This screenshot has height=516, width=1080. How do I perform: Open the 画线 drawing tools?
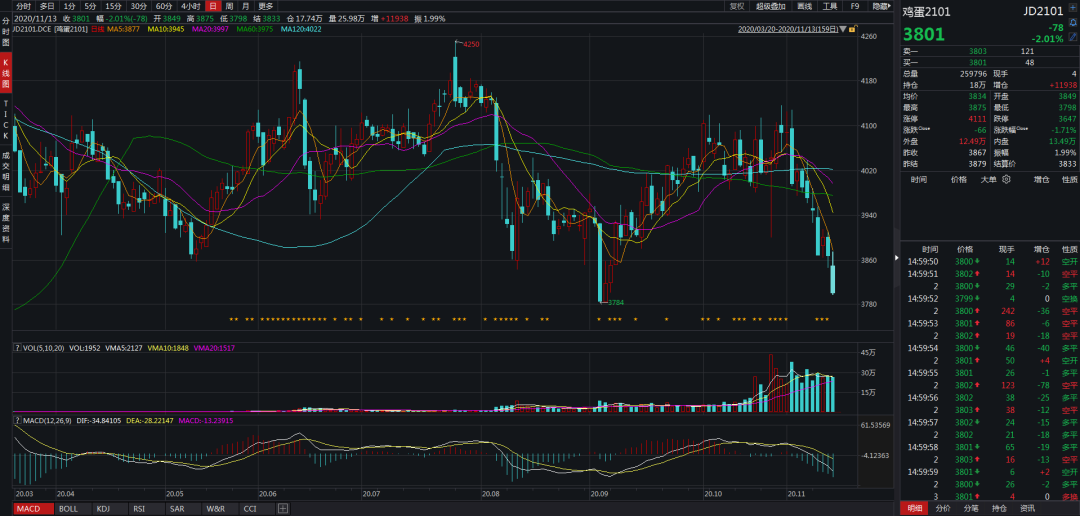tap(804, 6)
